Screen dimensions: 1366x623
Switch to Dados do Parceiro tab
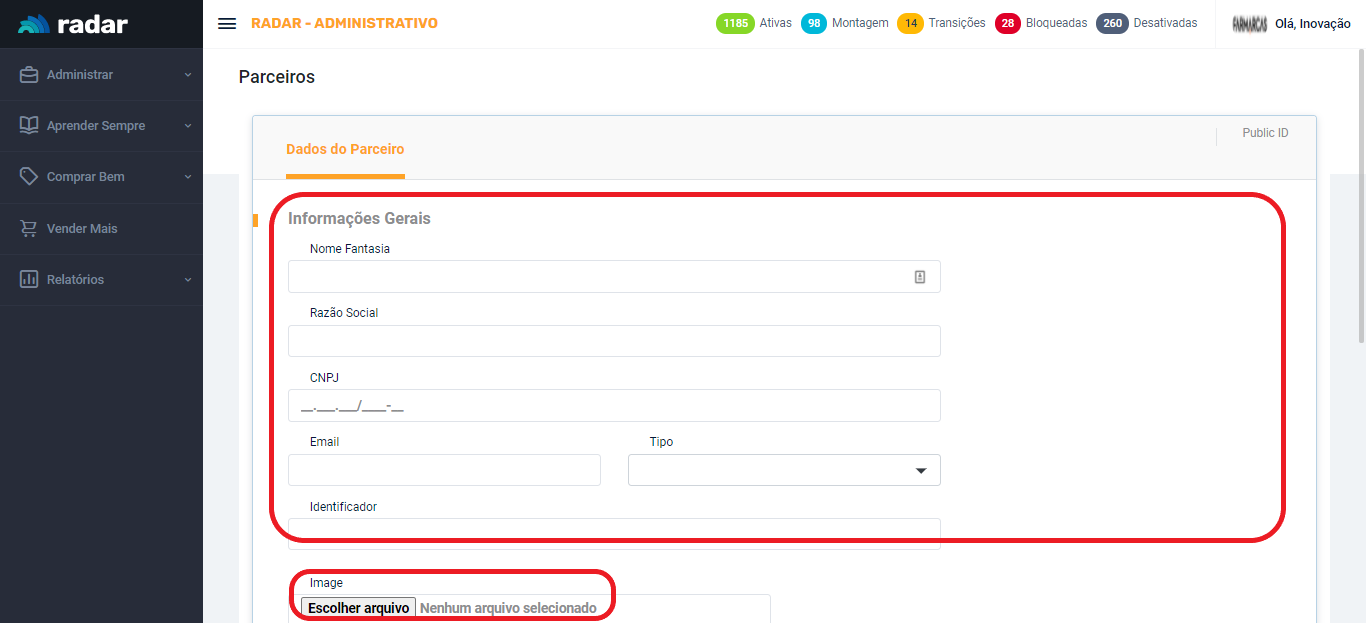tap(345, 149)
